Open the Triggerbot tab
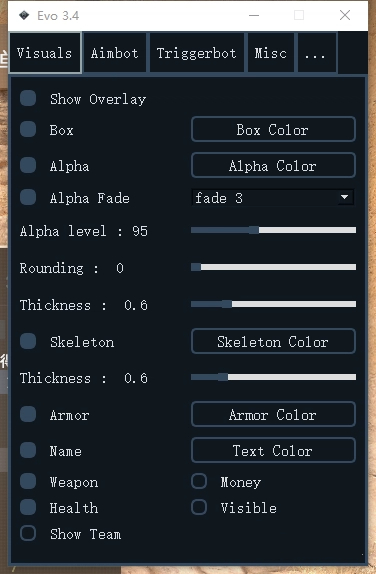The height and width of the screenshot is (574, 376). (197, 53)
